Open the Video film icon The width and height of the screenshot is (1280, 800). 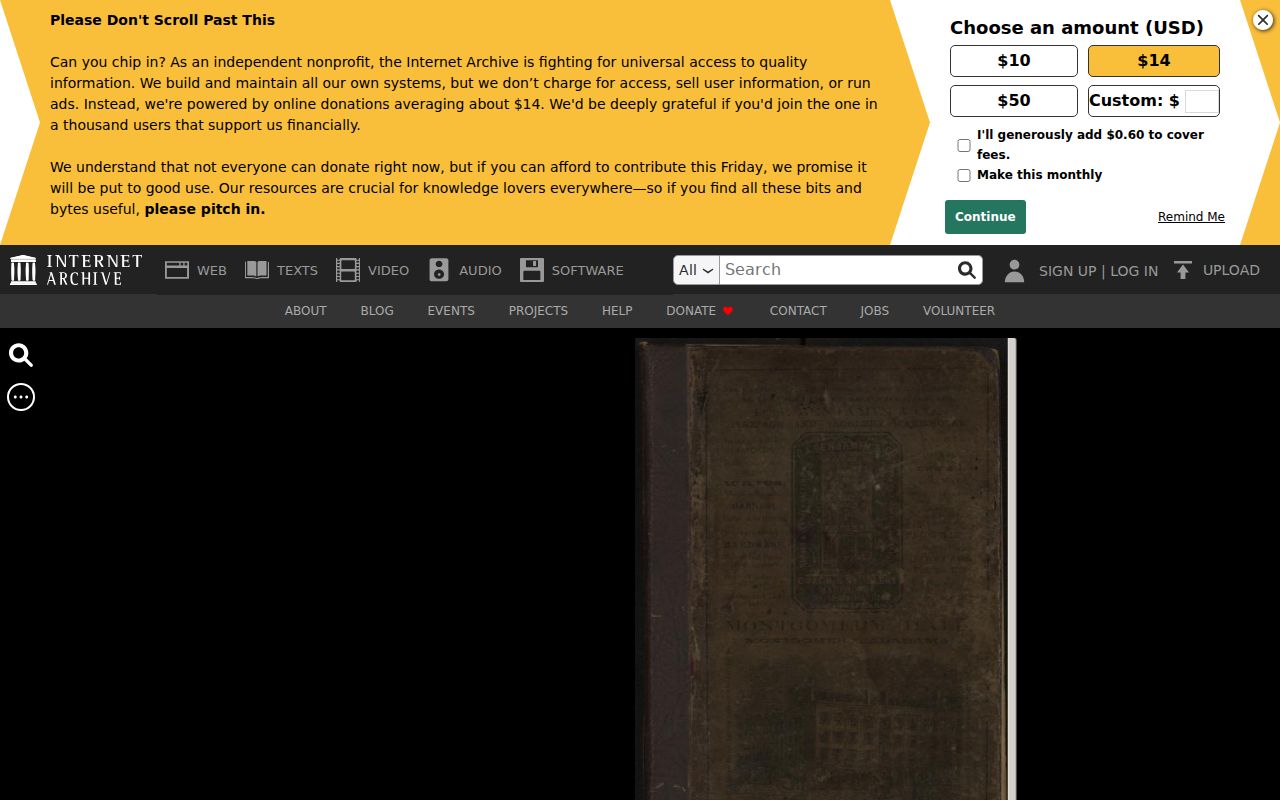[348, 270]
